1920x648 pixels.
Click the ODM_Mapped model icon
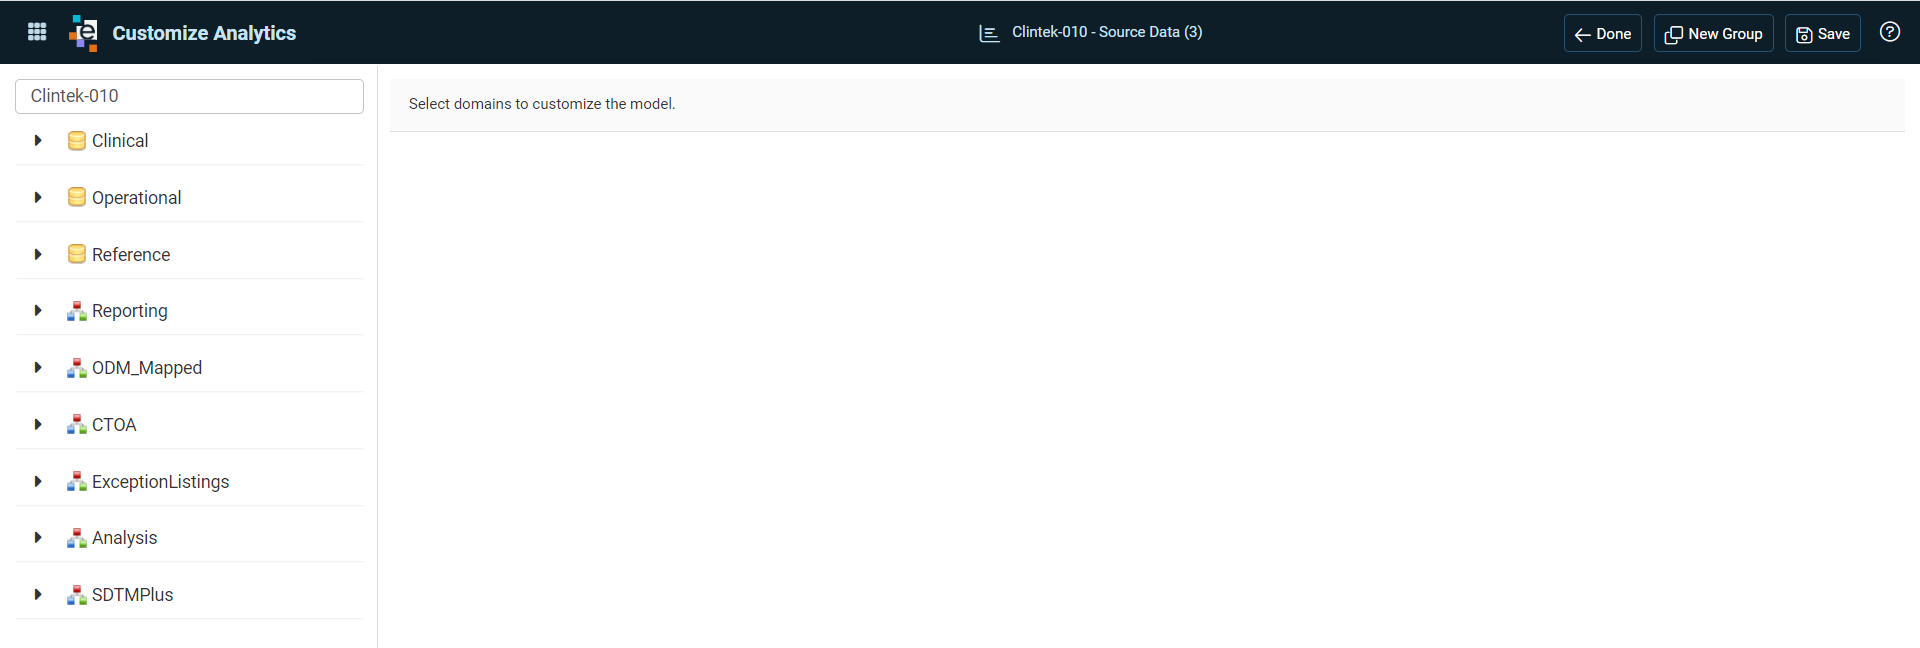click(x=77, y=368)
